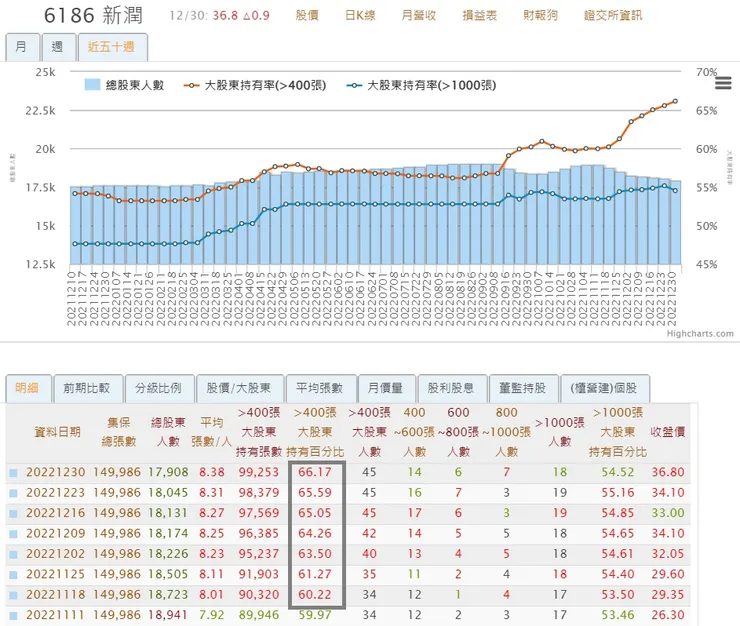Click blue square icon beside row 20221209
740x626 pixels.
(x=14, y=534)
